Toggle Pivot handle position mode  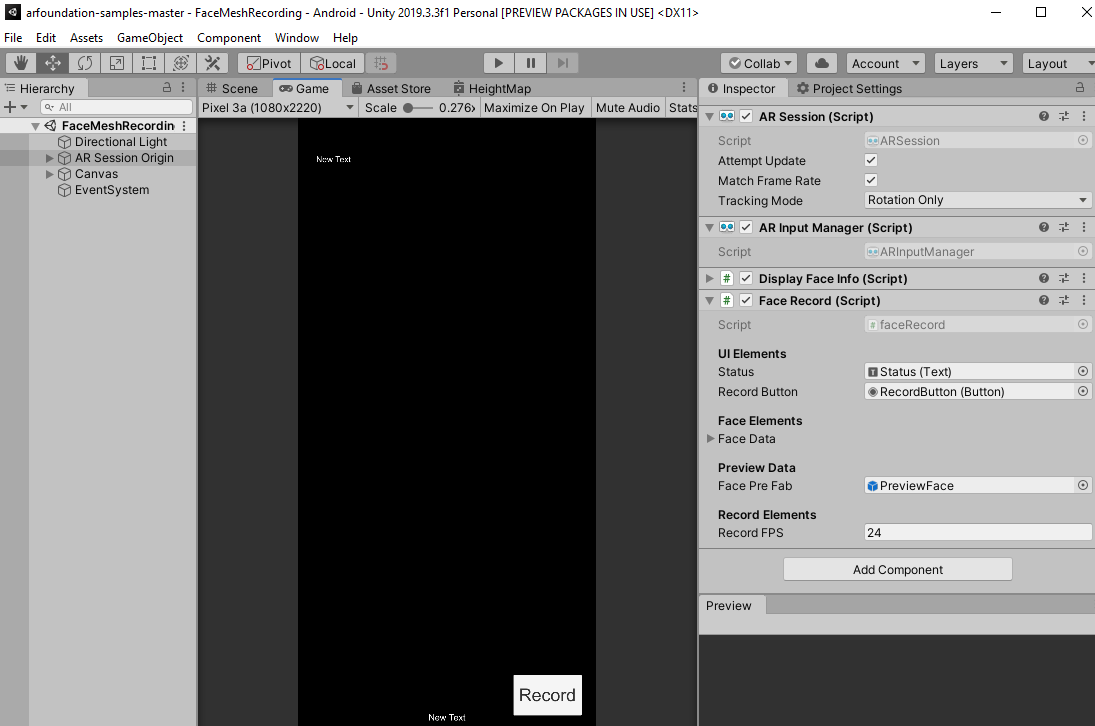(x=269, y=64)
